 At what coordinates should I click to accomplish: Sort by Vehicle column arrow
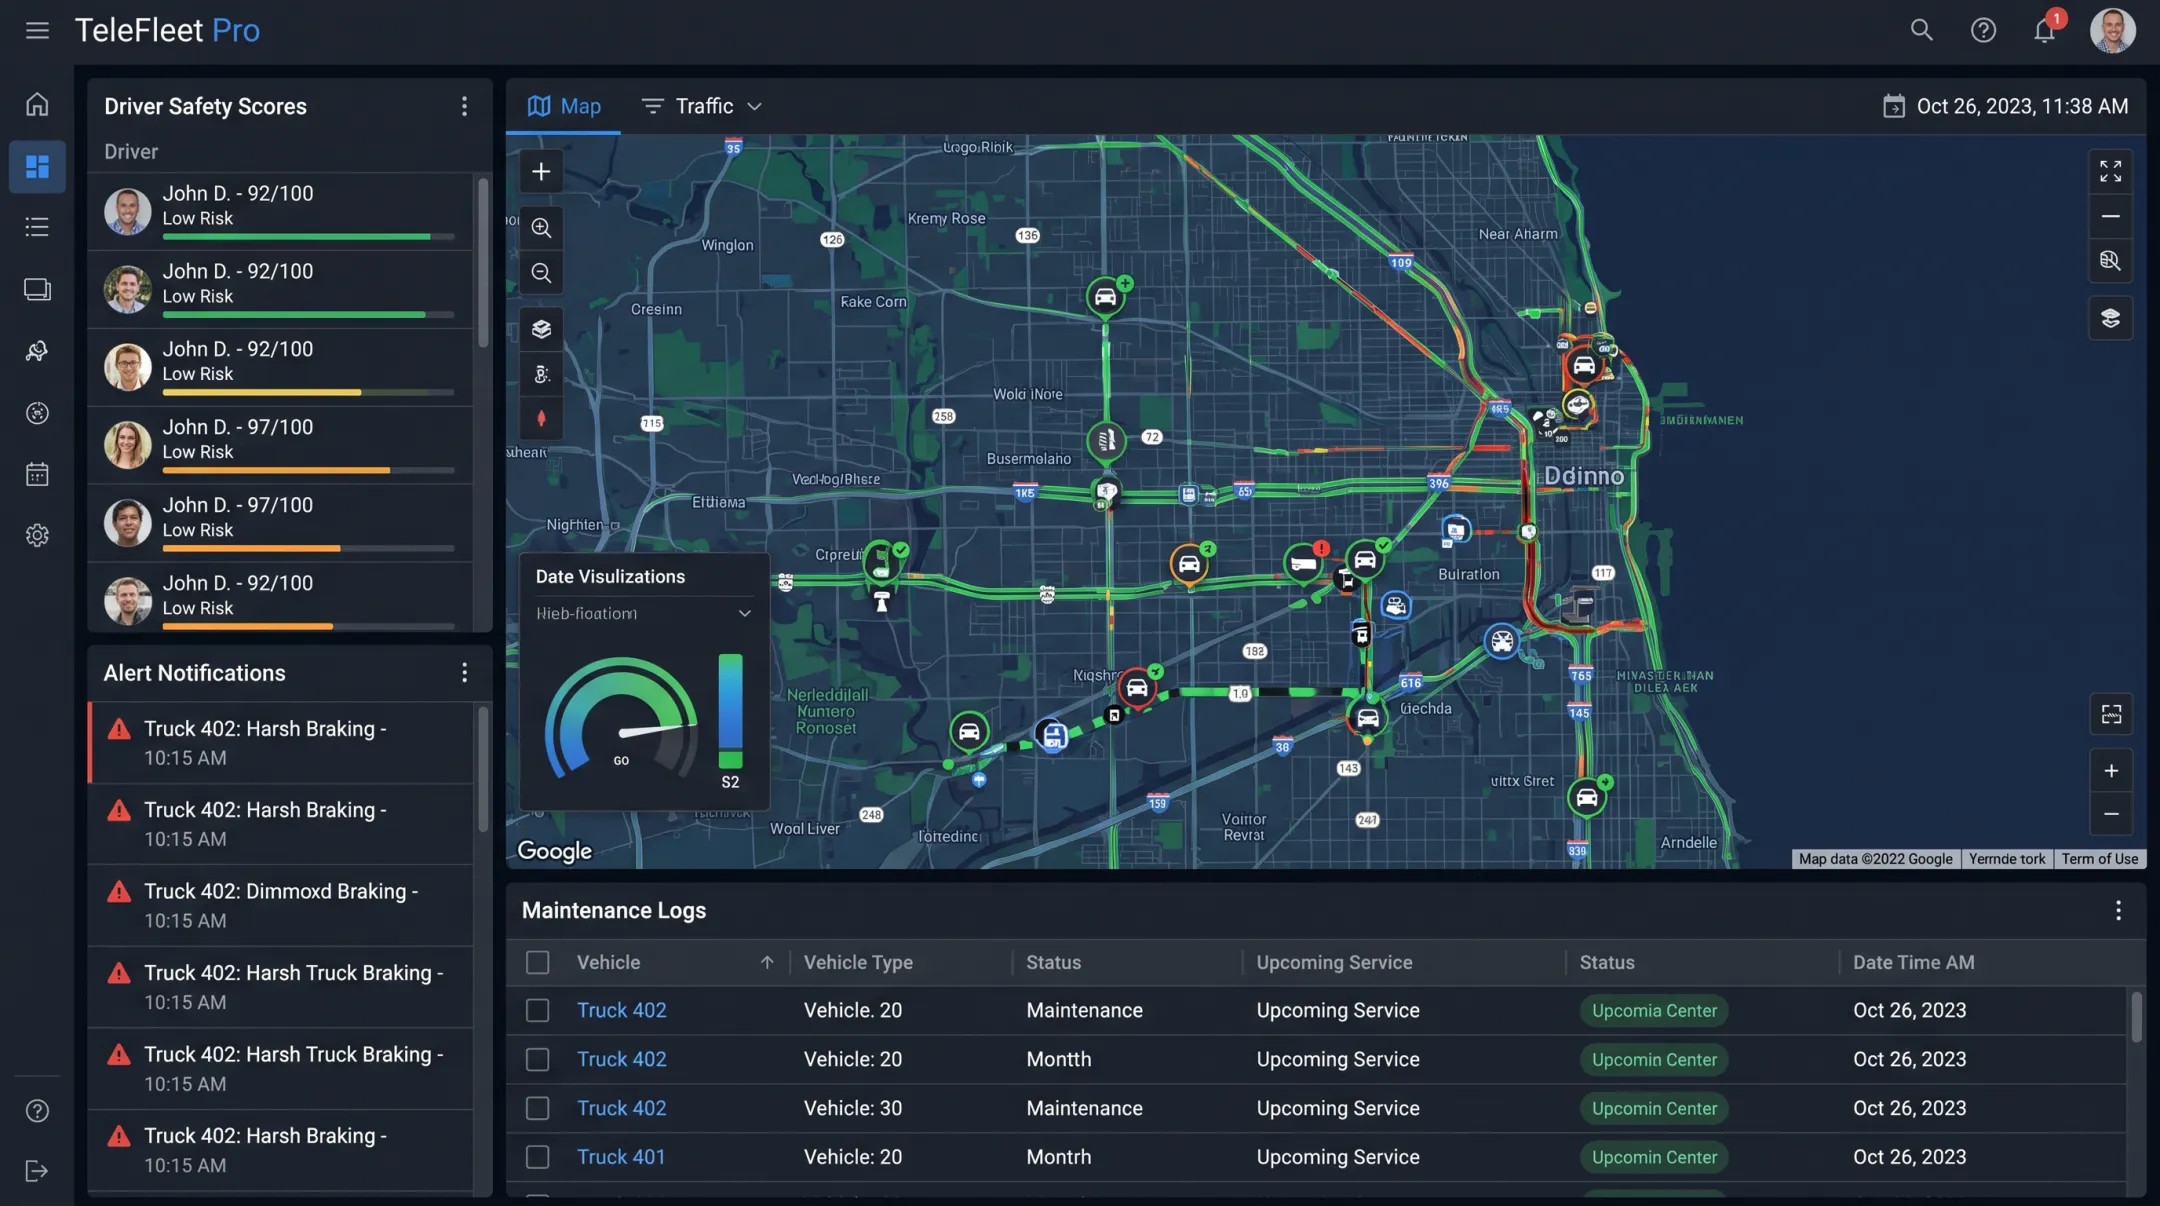coord(767,962)
